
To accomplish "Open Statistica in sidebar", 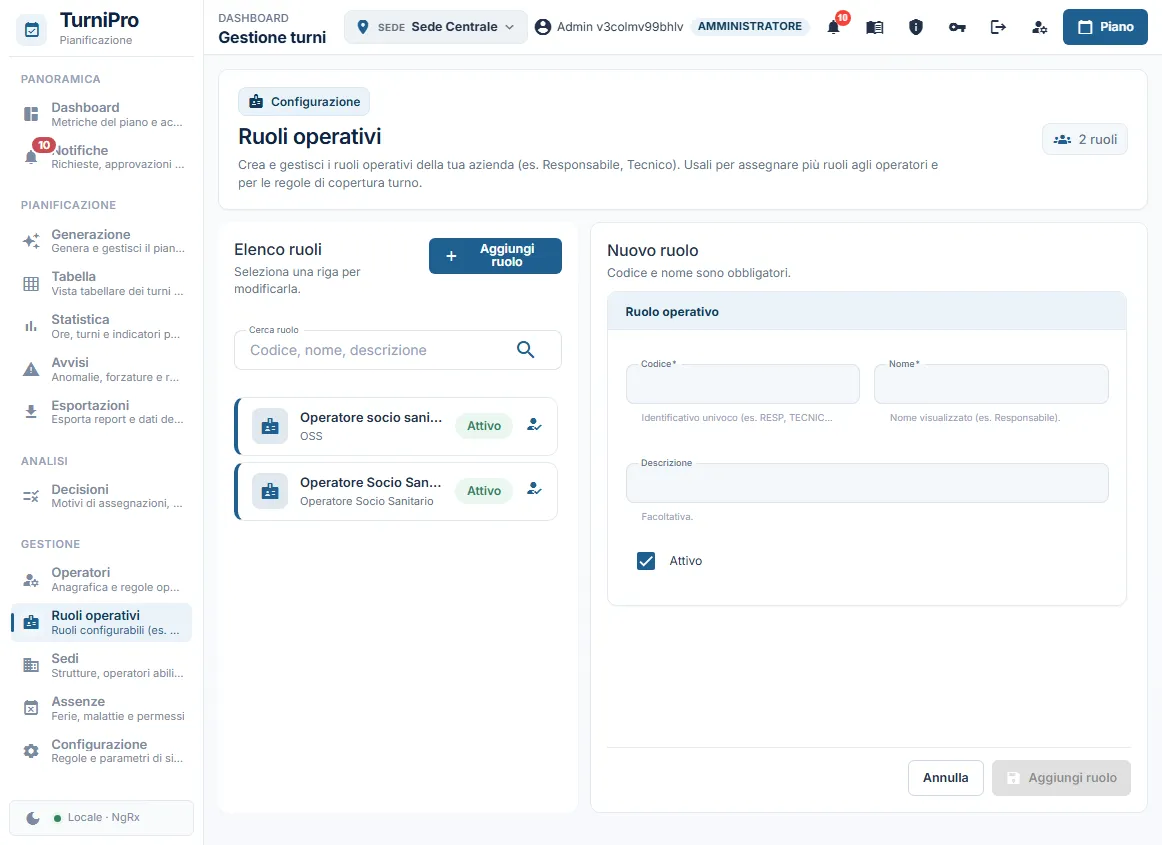I will click(102, 326).
